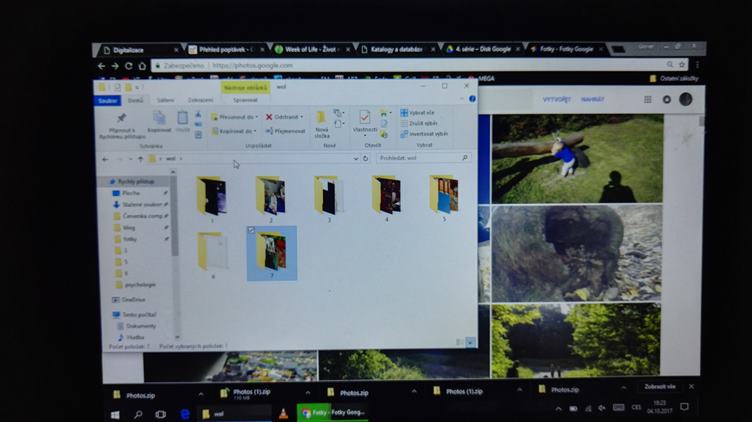This screenshot has height=422, width=752.
Task: Open the Action Center notifications icon
Action: click(x=684, y=407)
